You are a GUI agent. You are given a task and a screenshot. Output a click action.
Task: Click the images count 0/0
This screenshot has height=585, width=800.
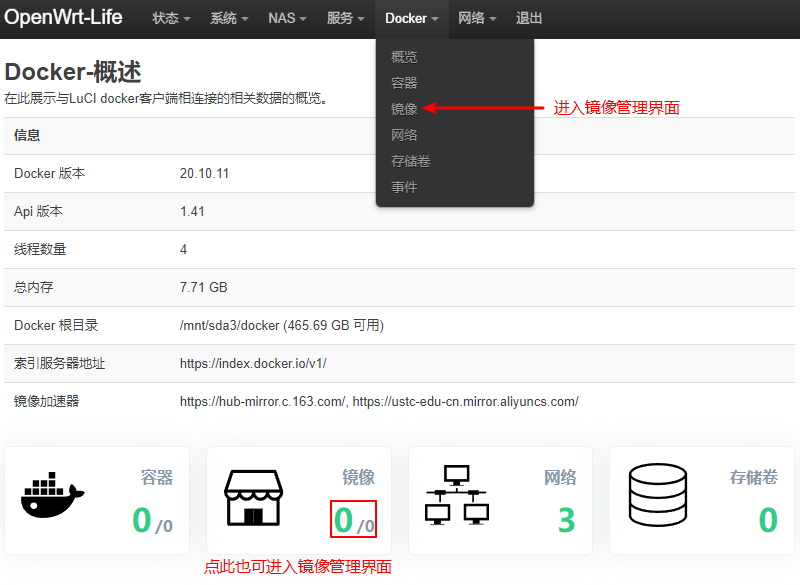354,520
